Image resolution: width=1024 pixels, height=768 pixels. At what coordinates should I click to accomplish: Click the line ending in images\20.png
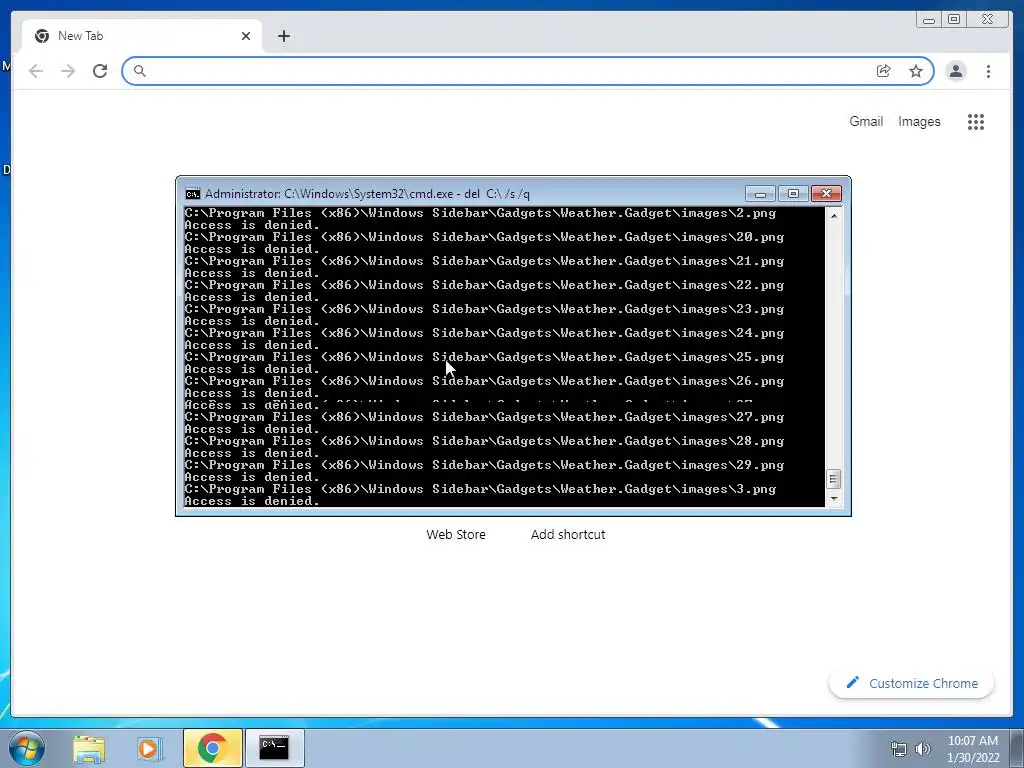click(x=484, y=237)
